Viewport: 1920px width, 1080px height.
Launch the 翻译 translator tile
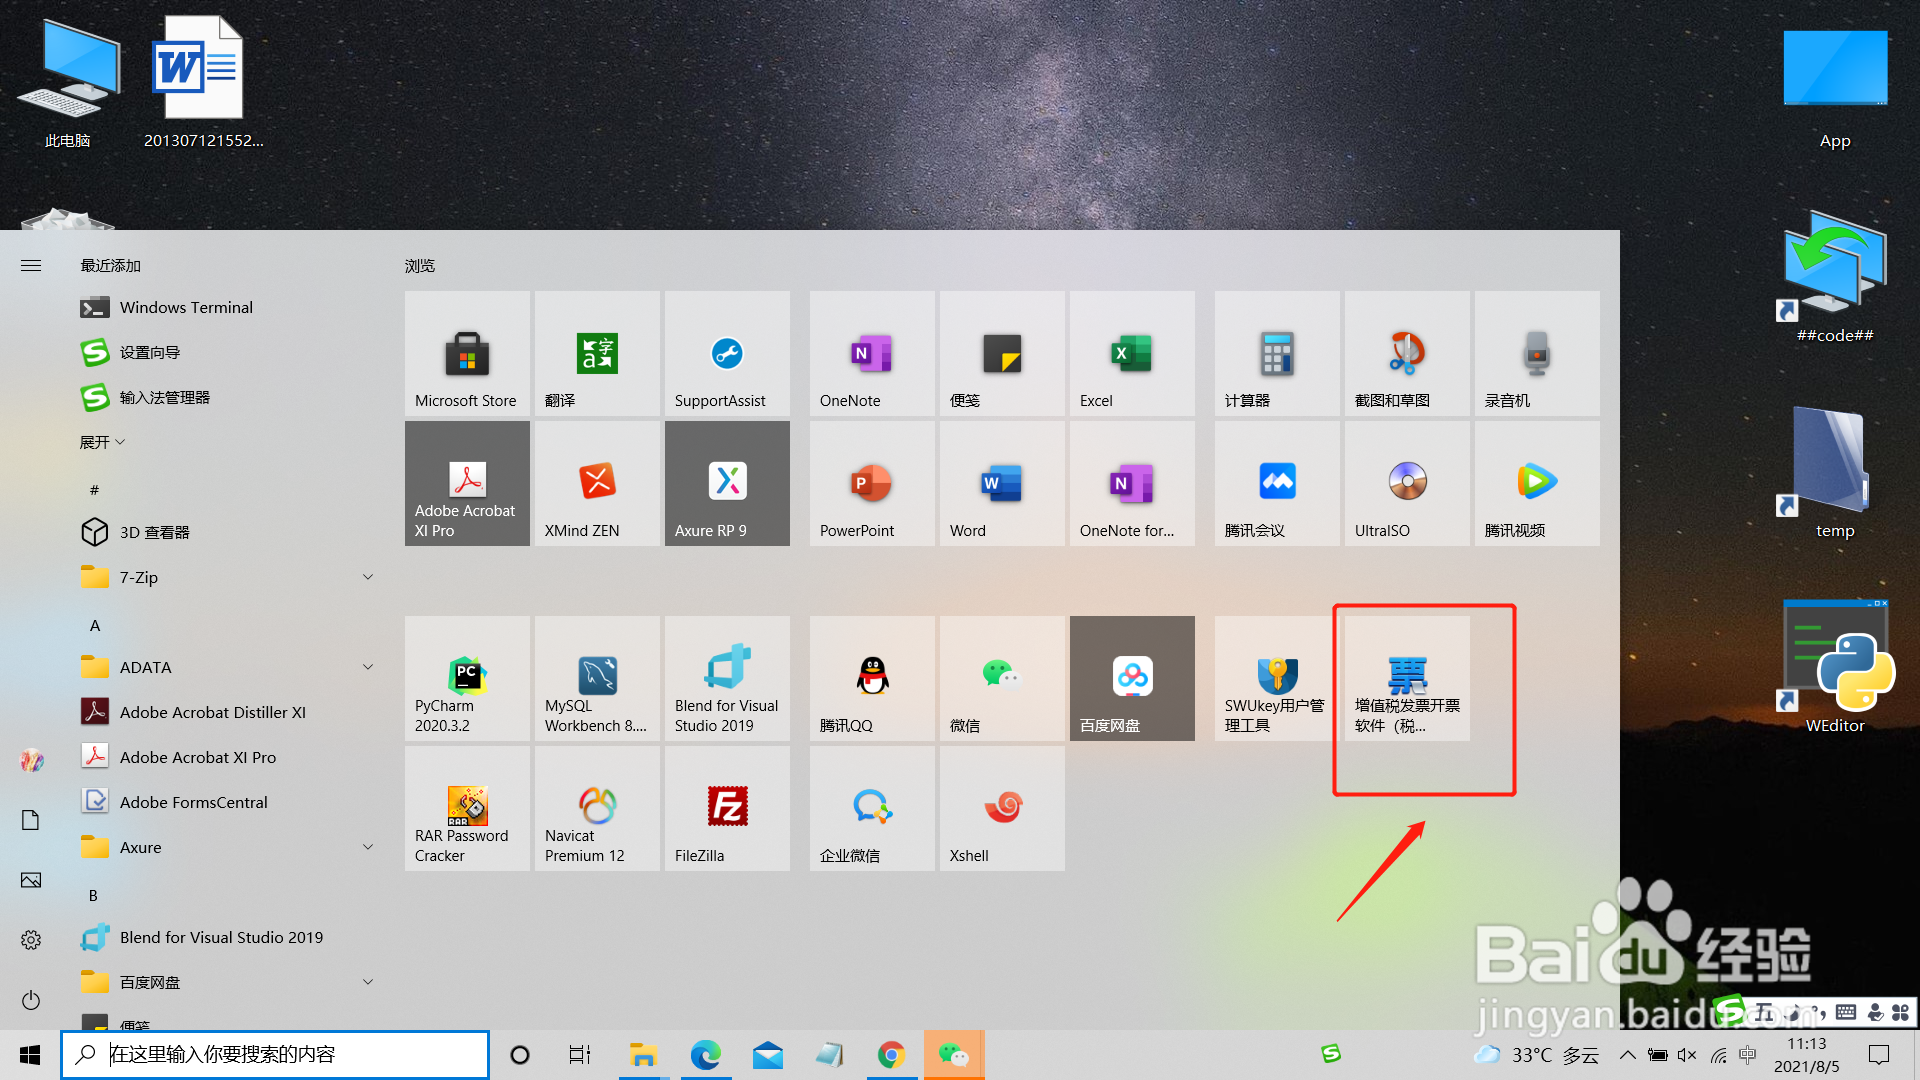coord(597,353)
